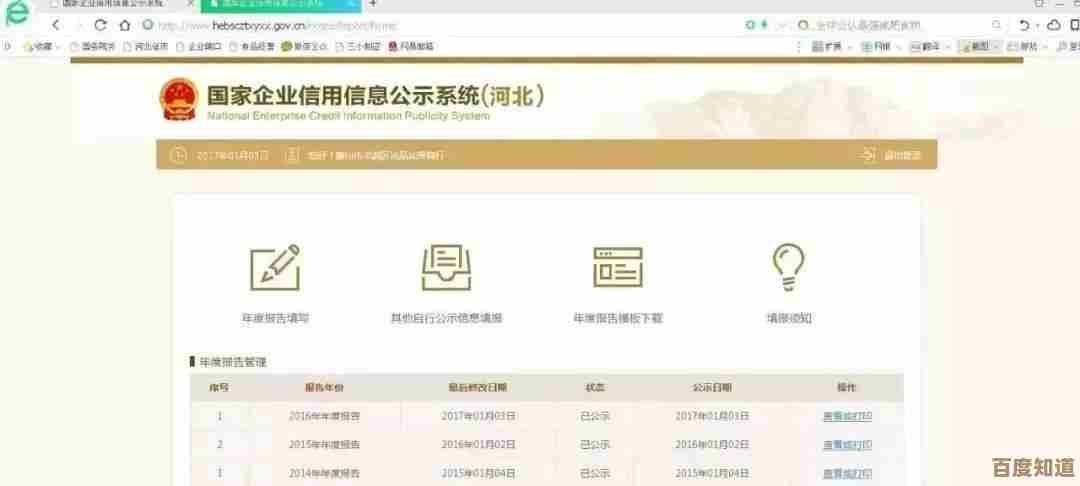Click the 2014年年度报告 cell
The width and height of the screenshot is (1080, 486).
[x=324, y=474]
